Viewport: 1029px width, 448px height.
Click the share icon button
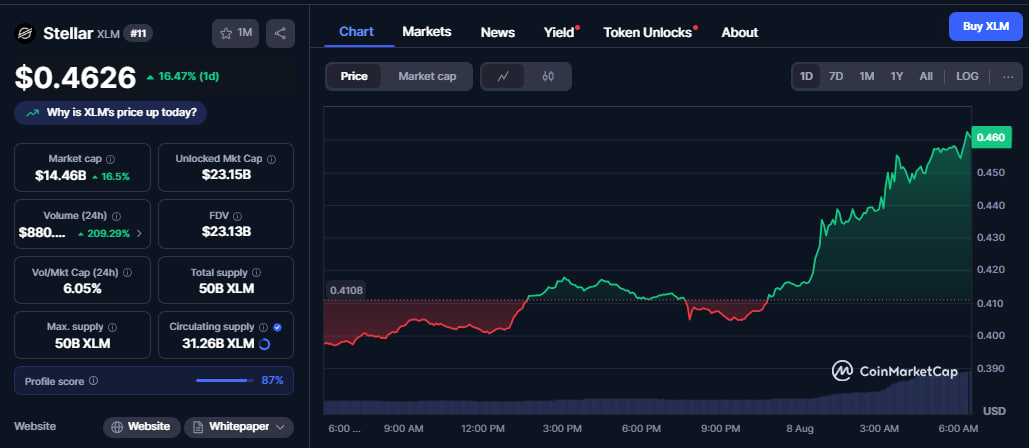tap(279, 33)
